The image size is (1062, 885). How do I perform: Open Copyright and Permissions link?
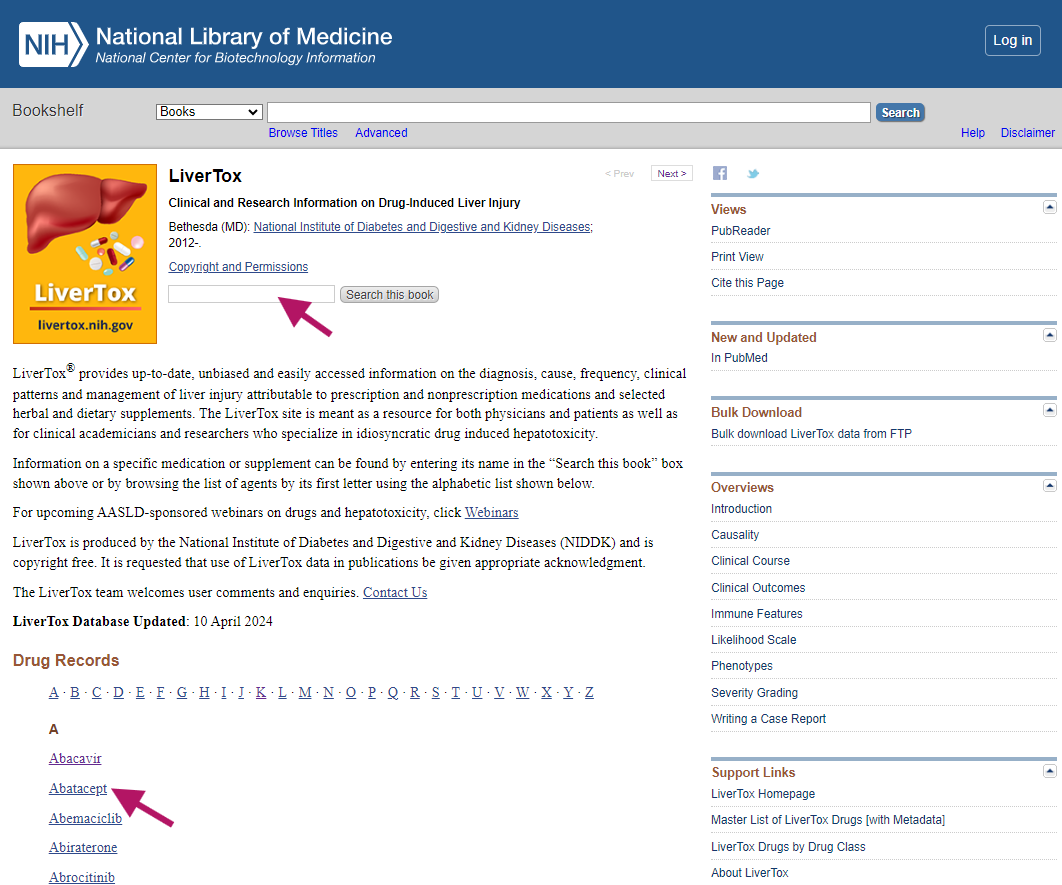(x=238, y=267)
